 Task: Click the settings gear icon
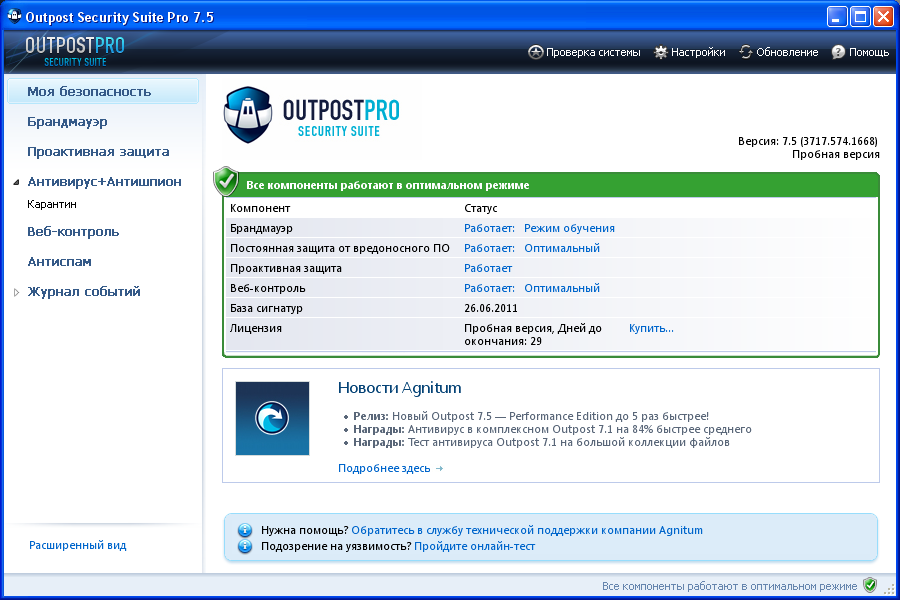click(x=661, y=52)
